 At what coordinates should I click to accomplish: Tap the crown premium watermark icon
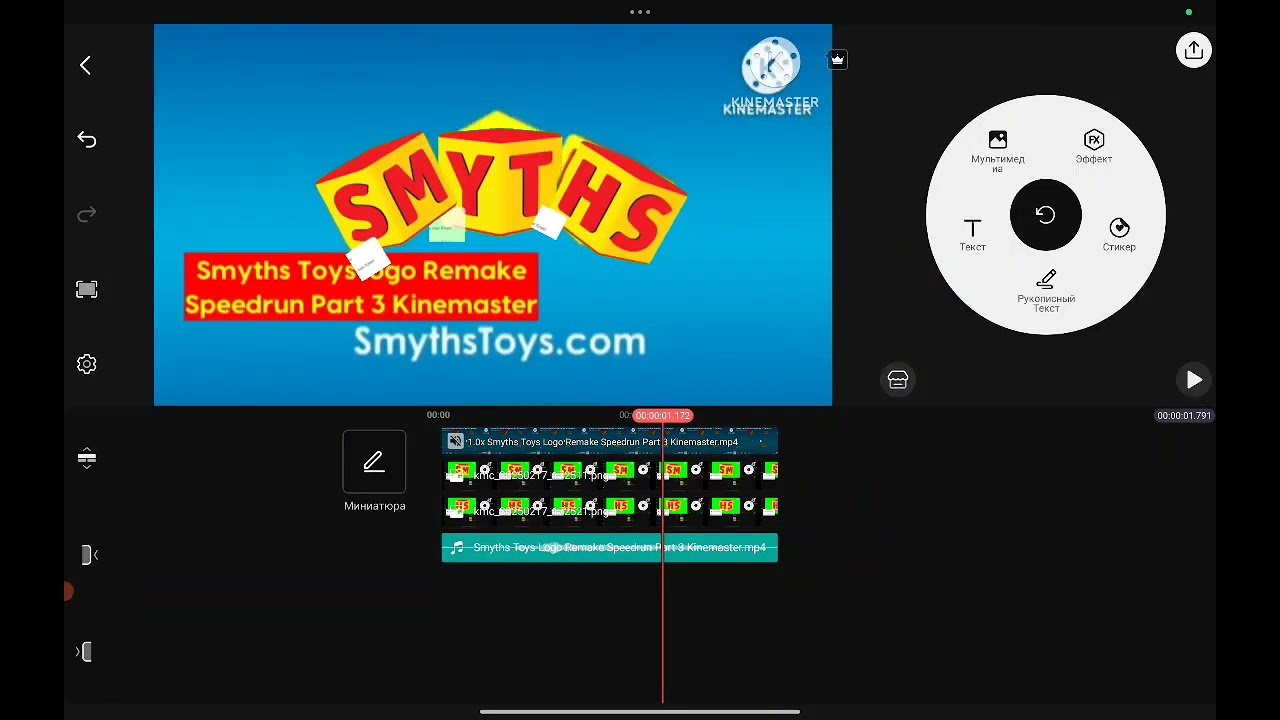point(838,60)
